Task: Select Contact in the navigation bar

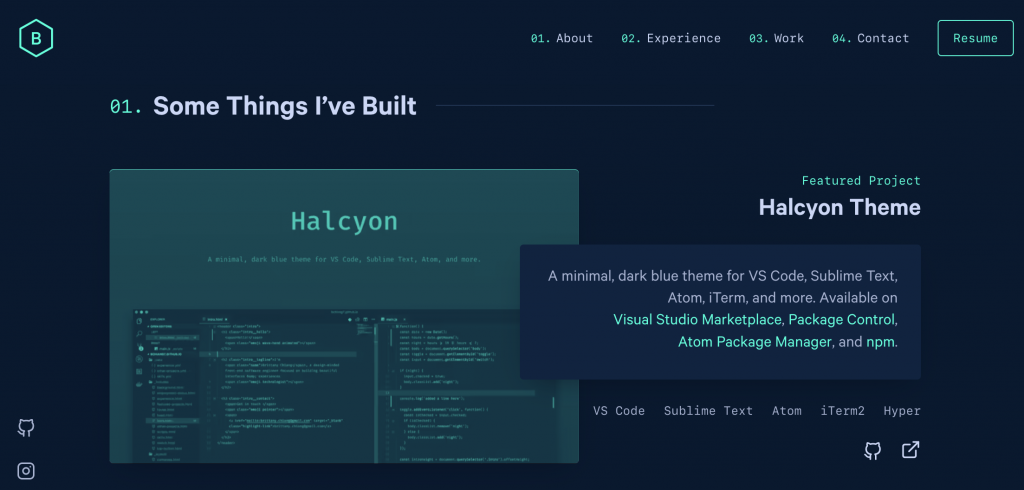Action: tap(871, 38)
